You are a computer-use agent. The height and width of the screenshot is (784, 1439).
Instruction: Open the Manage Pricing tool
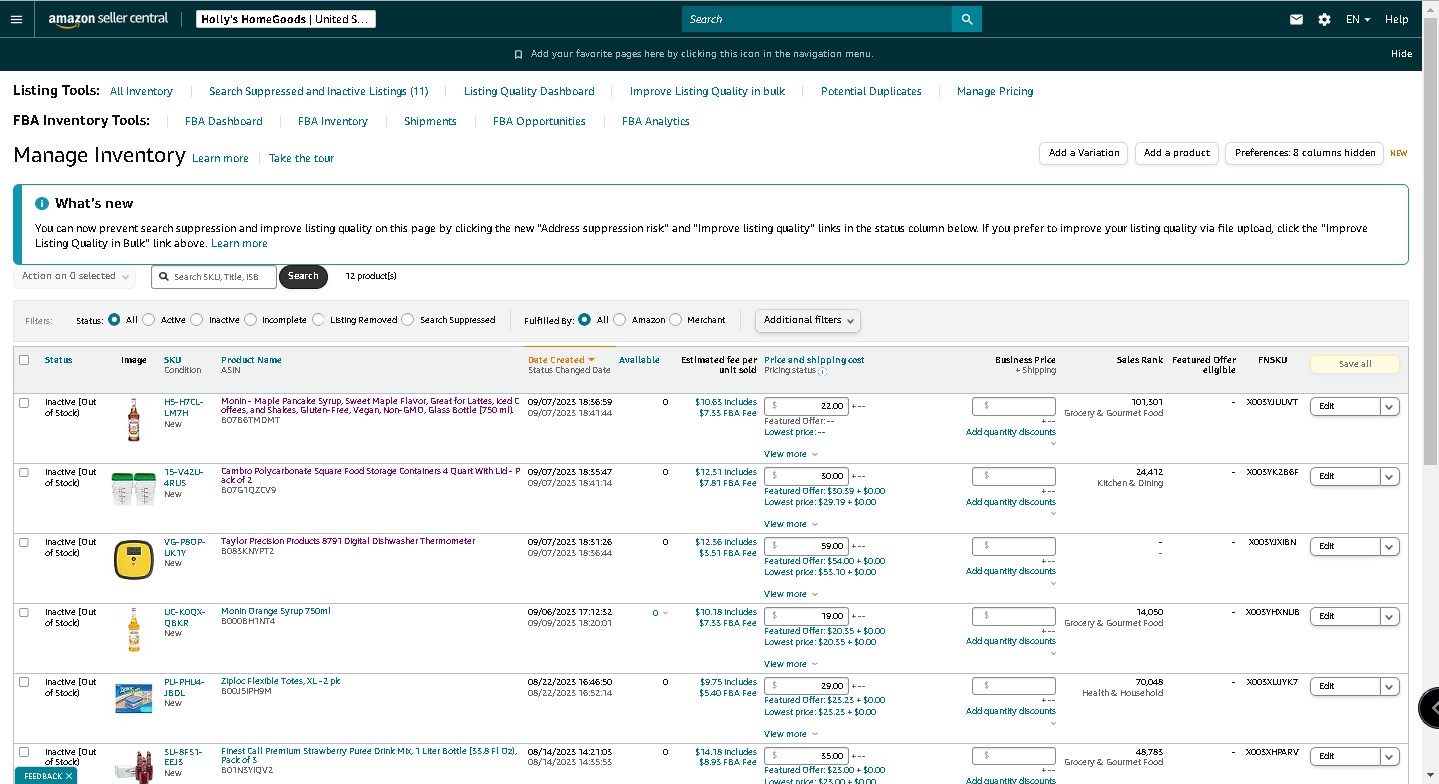tap(995, 91)
